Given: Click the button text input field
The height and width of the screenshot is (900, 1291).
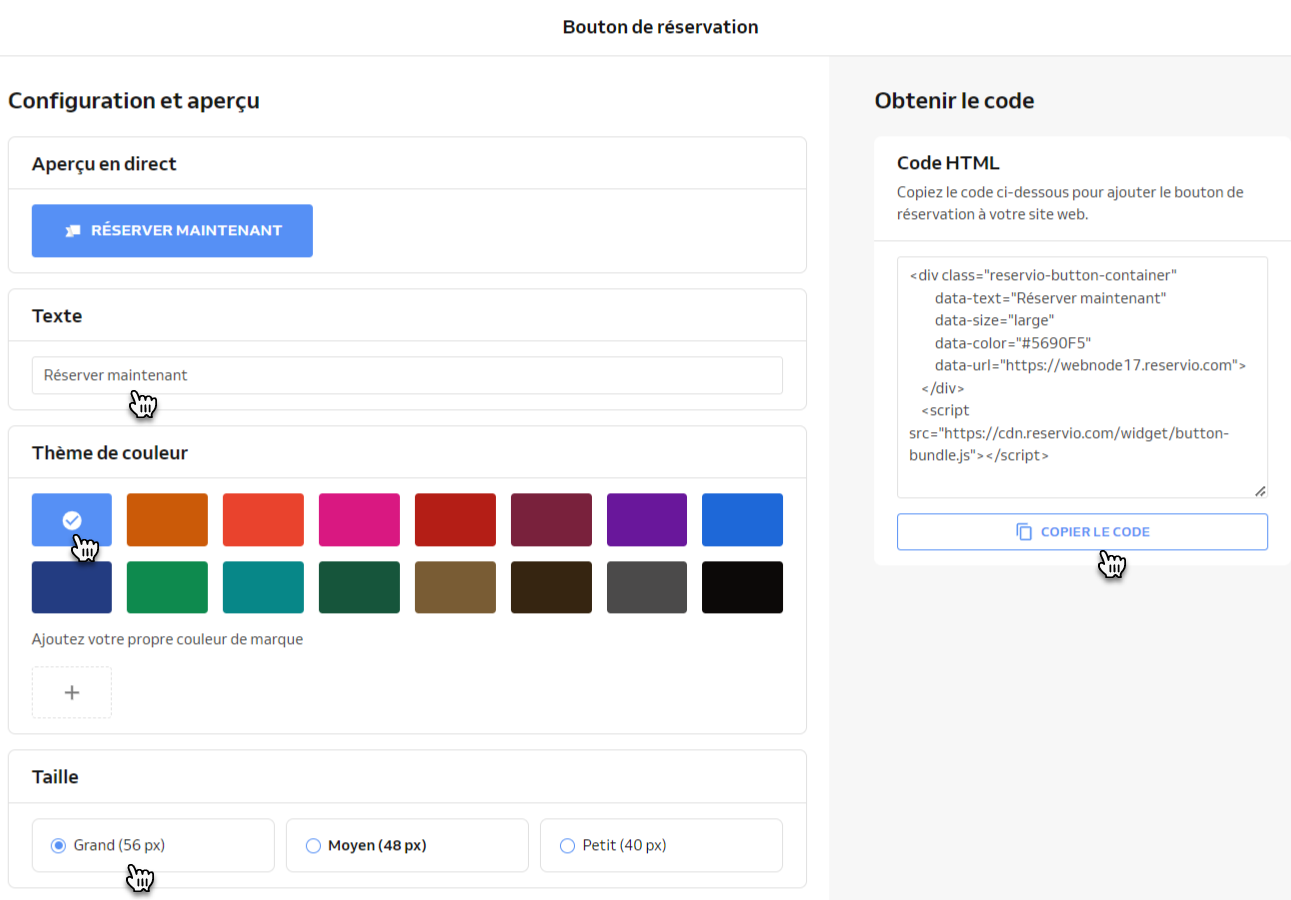Looking at the screenshot, I should tap(407, 376).
